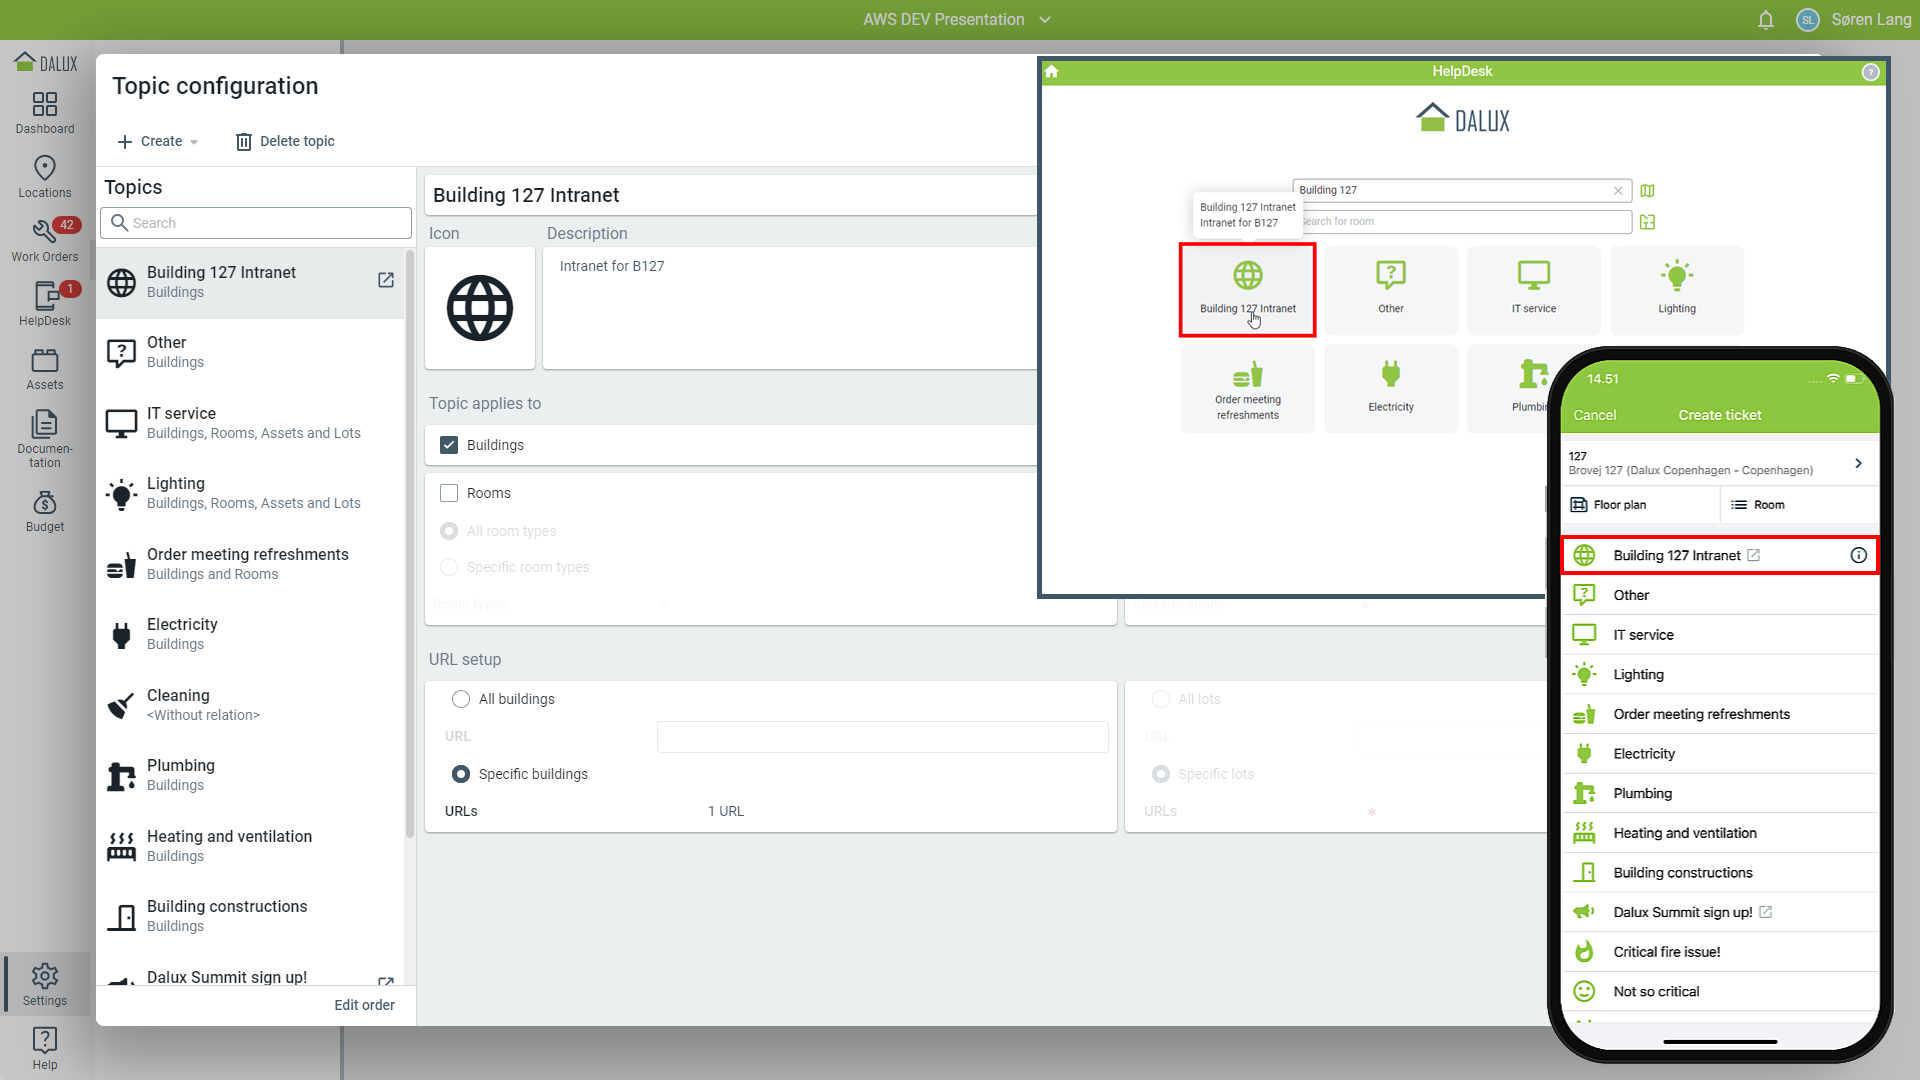1920x1080 pixels.
Task: Expand the Create dropdown
Action: [x=158, y=141]
